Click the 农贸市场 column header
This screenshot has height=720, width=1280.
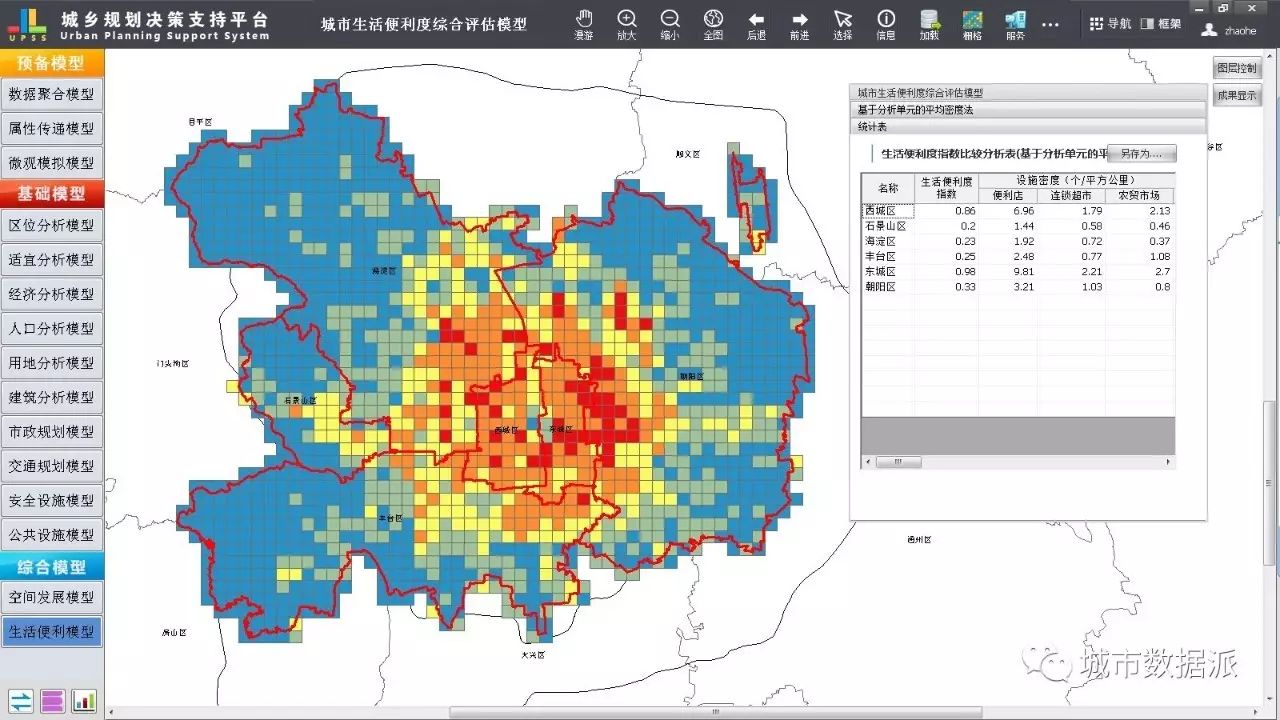click(1139, 196)
